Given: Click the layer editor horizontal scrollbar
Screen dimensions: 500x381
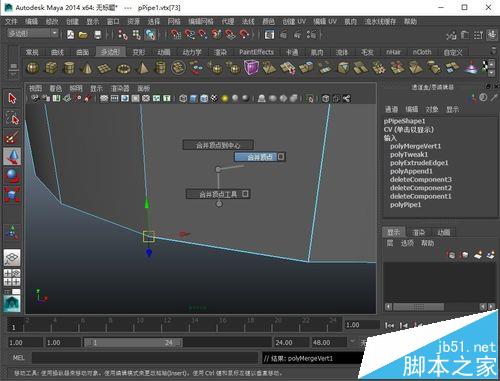Looking at the screenshot, I should pyautogui.click(x=419, y=307).
